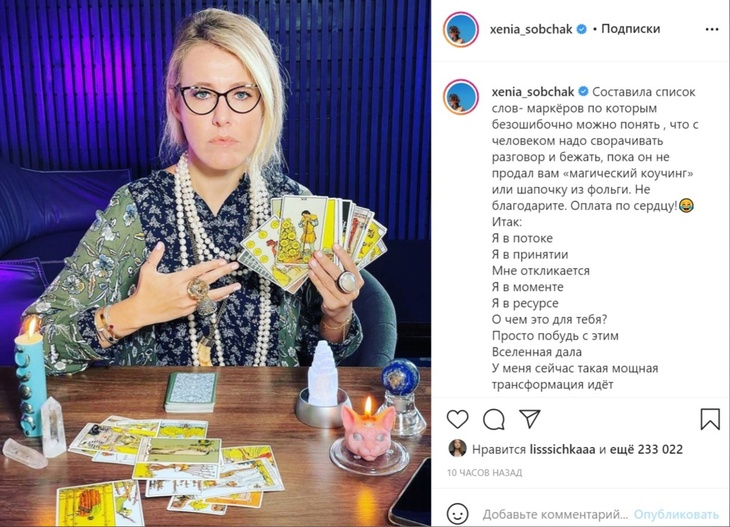This screenshot has height=527, width=730.
Task: Open the header profile avatar of xenia_sobchak
Action: [x=461, y=30]
